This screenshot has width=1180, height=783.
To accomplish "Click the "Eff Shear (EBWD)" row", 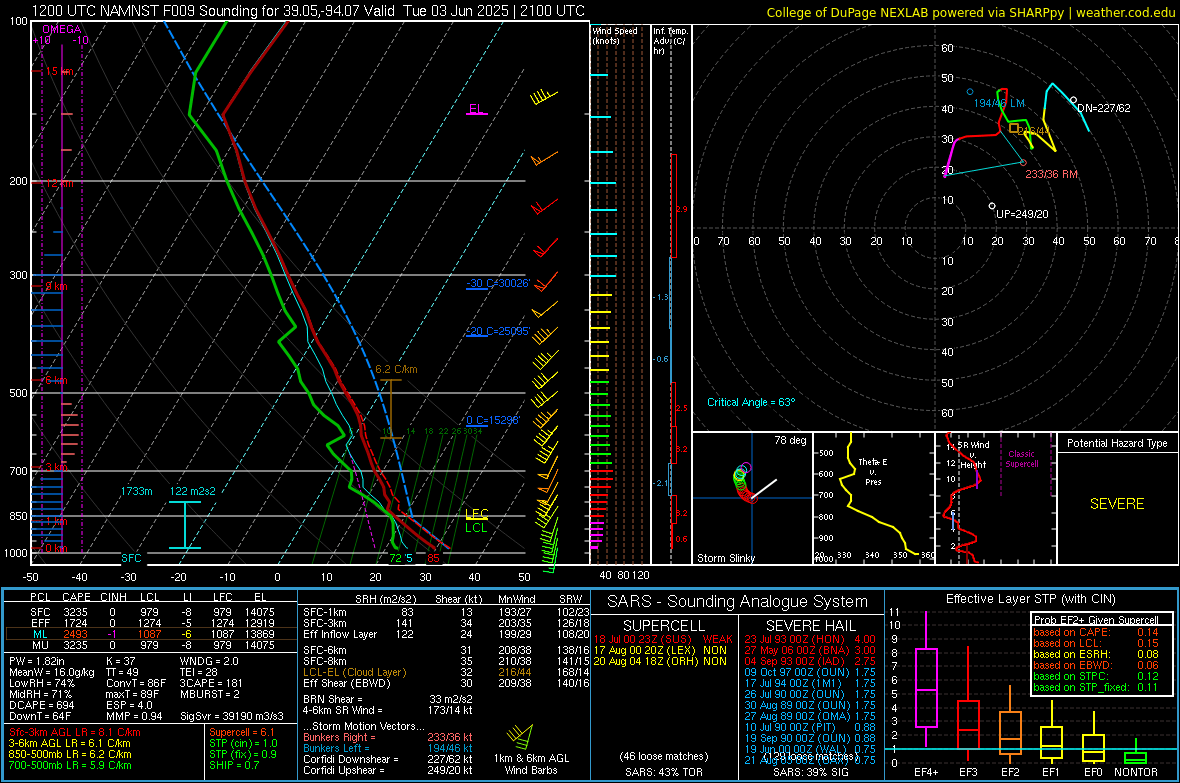I will 446,684.
